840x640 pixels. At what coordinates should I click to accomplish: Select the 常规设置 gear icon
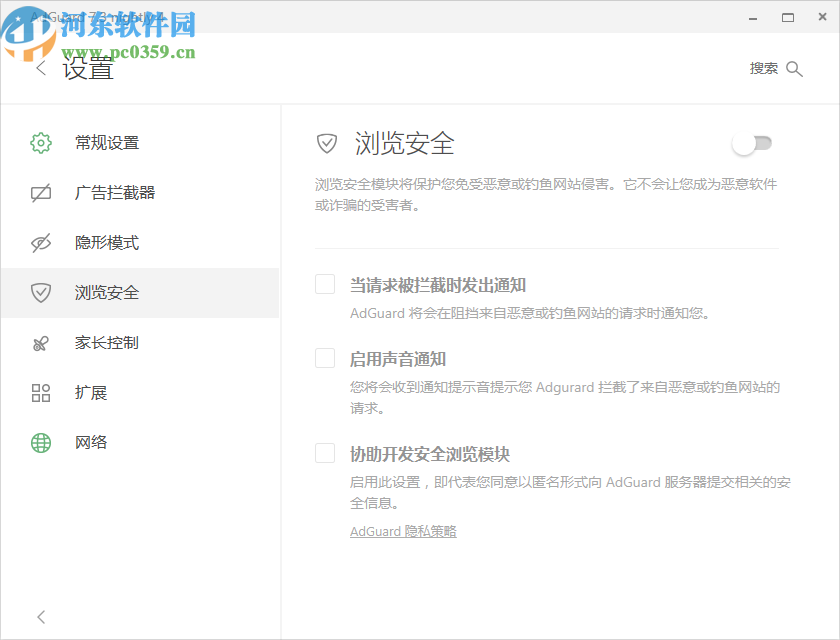tap(40, 142)
